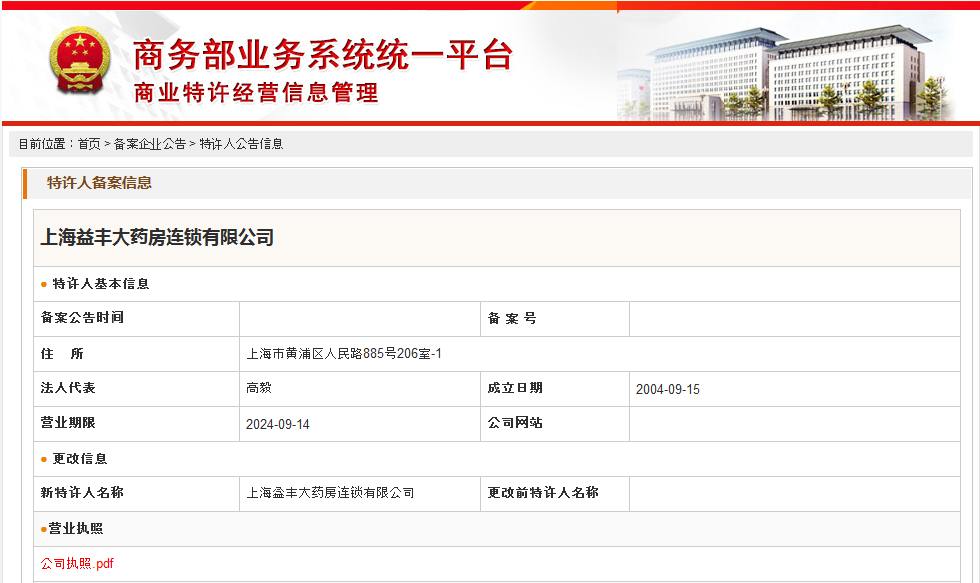Select the company name heading 上海益丰大药房连锁有限公司
This screenshot has height=583, width=980.
point(157,237)
